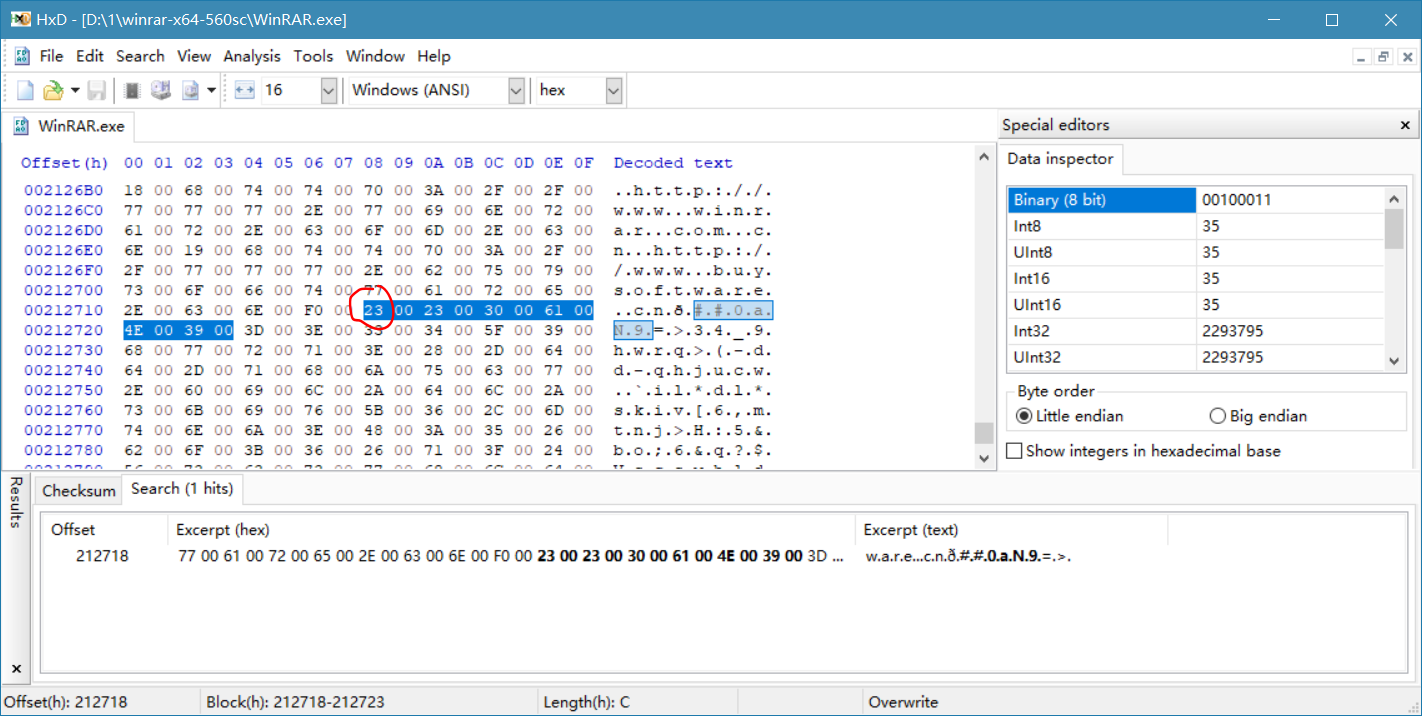Create a new file with the New icon

25,90
